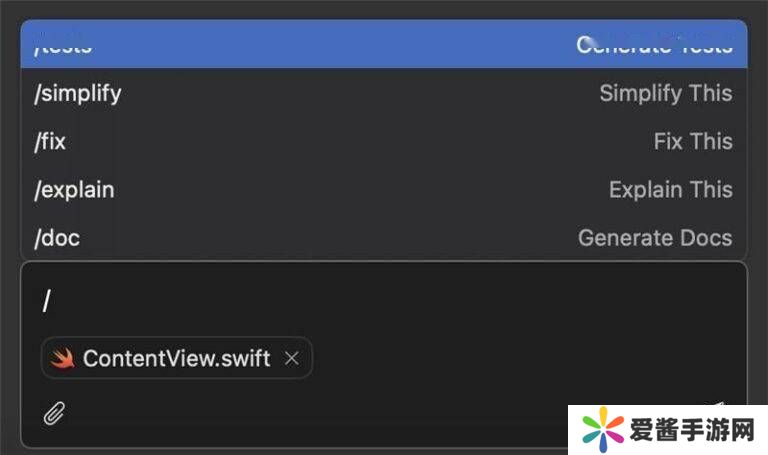Click the typed slash character in input
The height and width of the screenshot is (455, 768).
(x=46, y=301)
